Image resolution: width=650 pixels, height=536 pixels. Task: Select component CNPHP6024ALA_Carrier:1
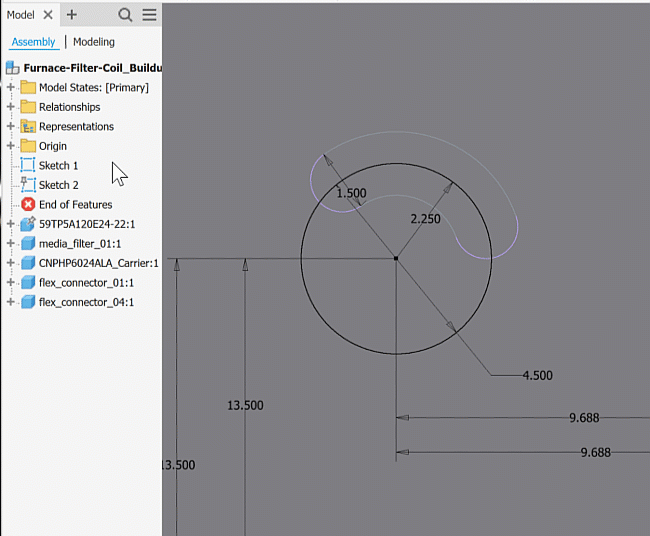pos(99,263)
